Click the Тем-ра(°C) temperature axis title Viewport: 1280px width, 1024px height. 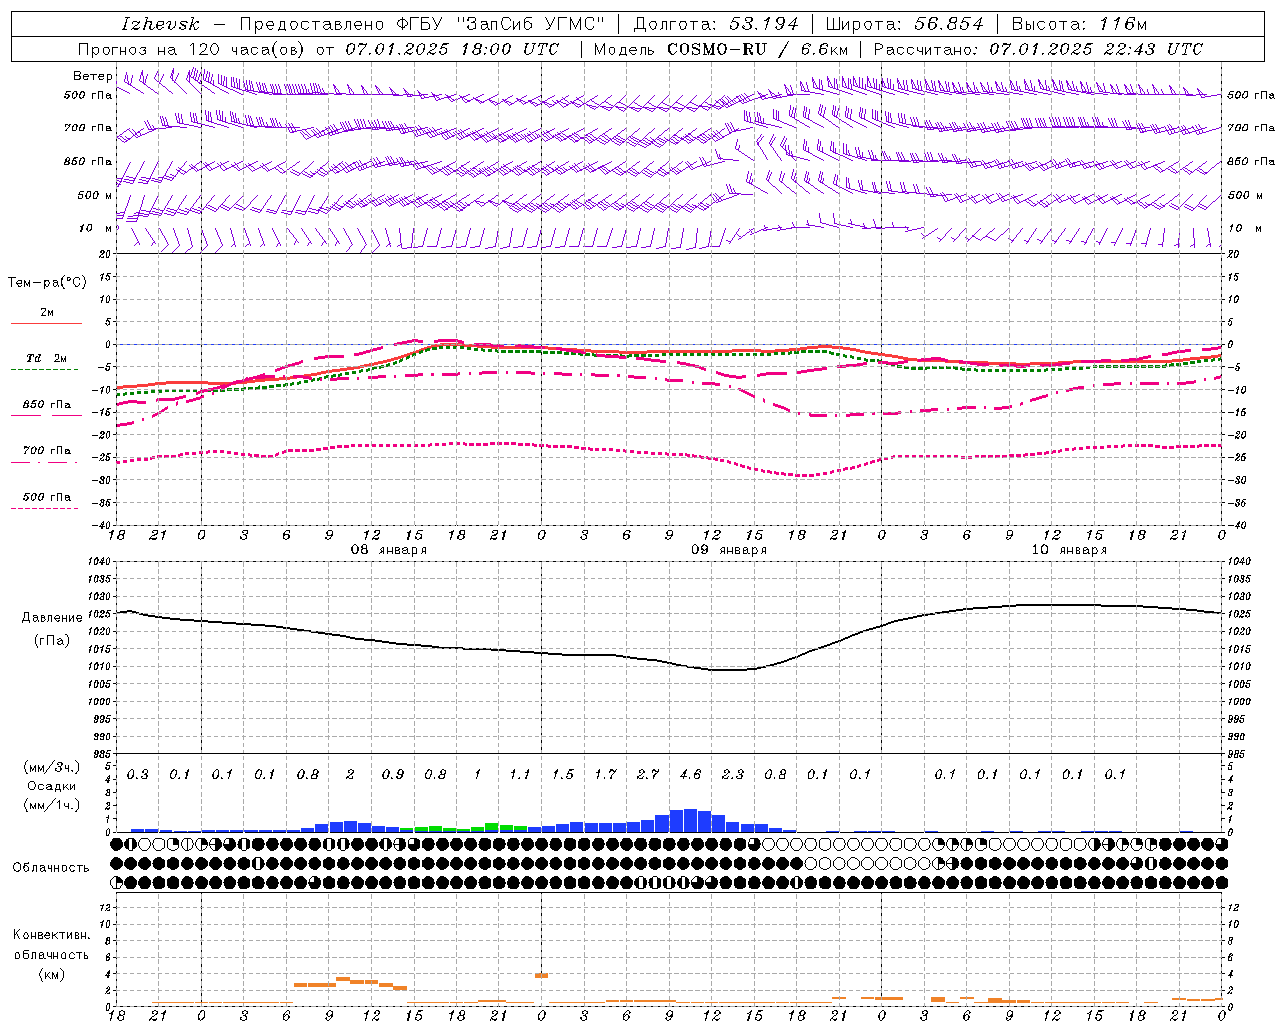coord(47,283)
